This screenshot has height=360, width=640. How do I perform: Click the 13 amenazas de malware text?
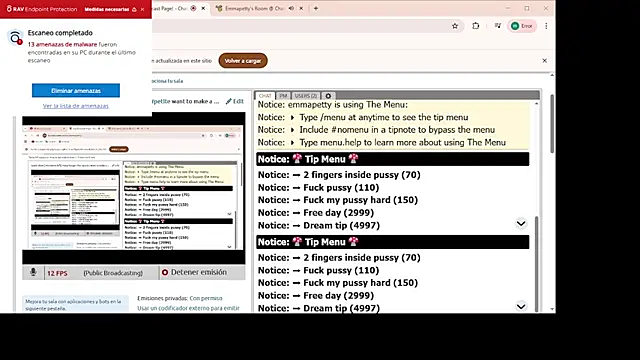click(x=62, y=44)
